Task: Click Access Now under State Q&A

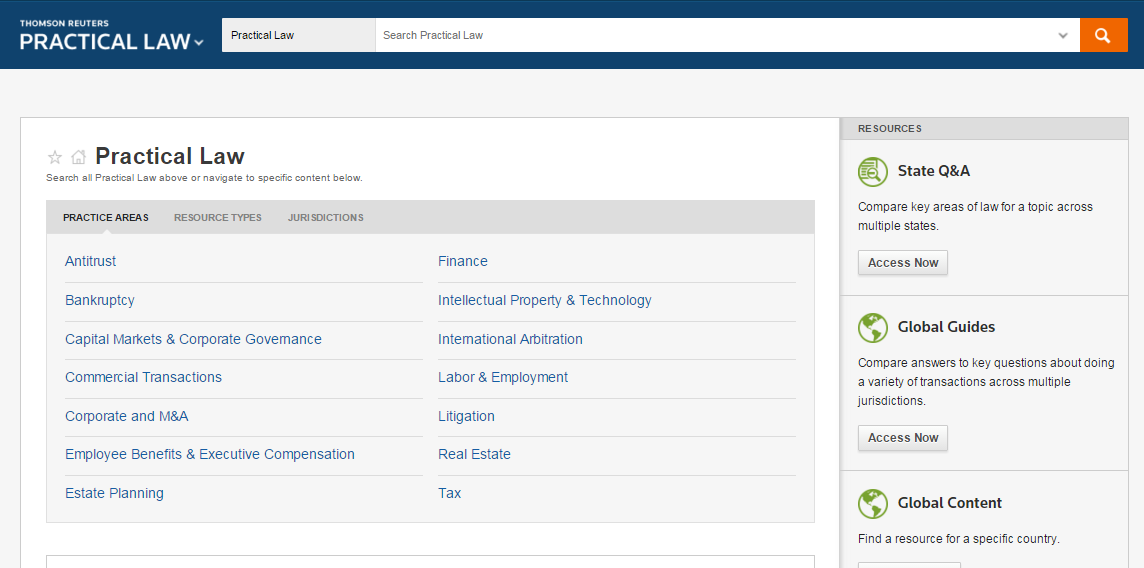Action: 903,262
